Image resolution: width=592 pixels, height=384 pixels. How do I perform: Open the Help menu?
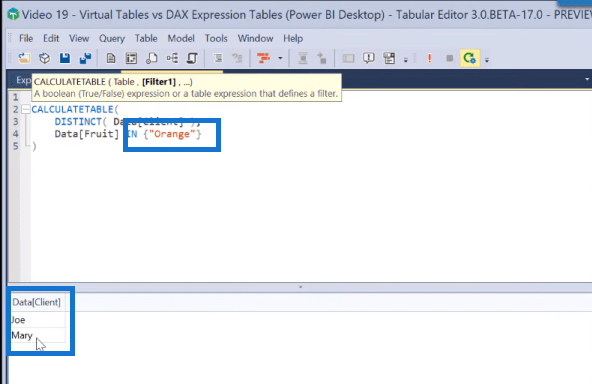[x=293, y=39]
